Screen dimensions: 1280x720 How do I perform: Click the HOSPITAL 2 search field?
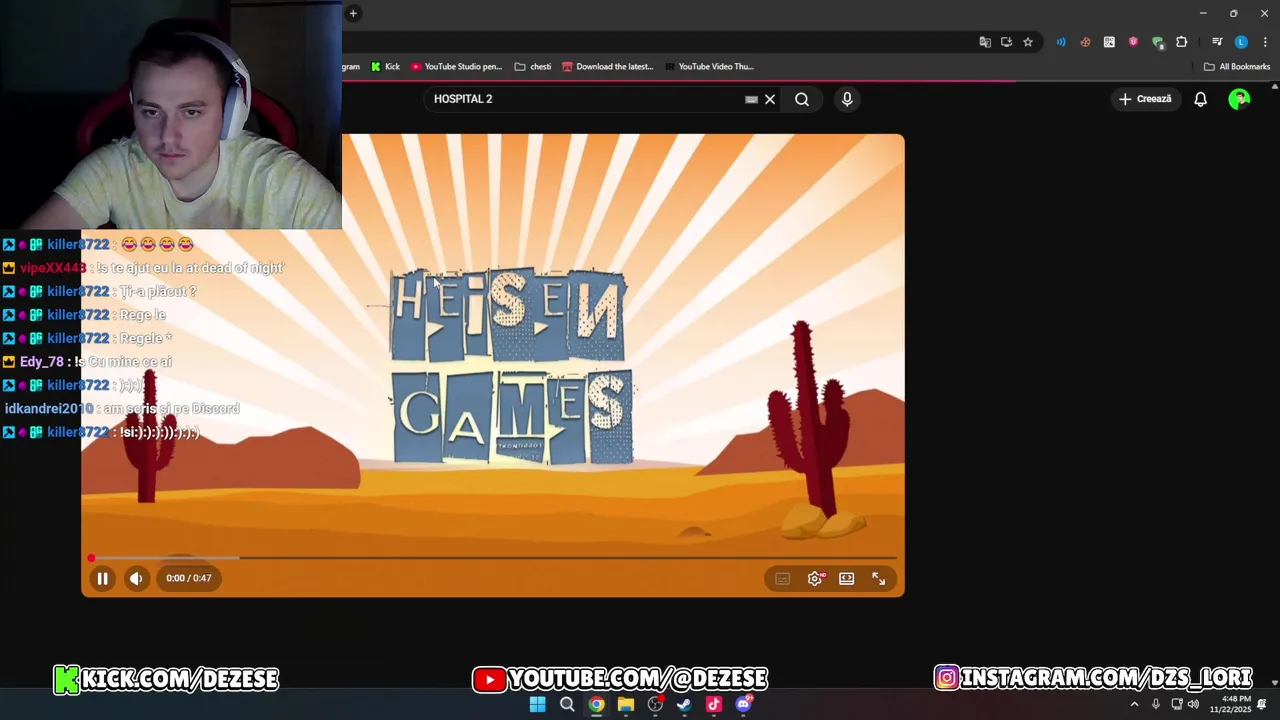pyautogui.click(x=585, y=99)
